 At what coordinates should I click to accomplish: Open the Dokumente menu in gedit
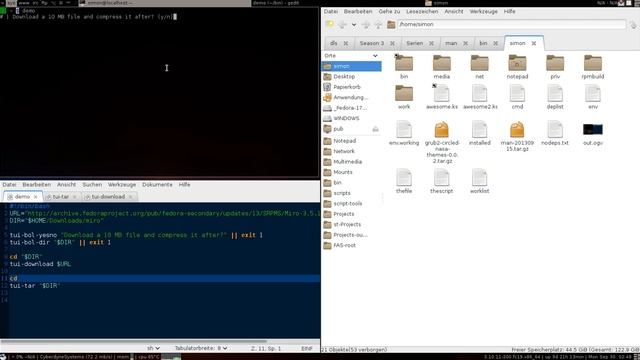tap(157, 184)
